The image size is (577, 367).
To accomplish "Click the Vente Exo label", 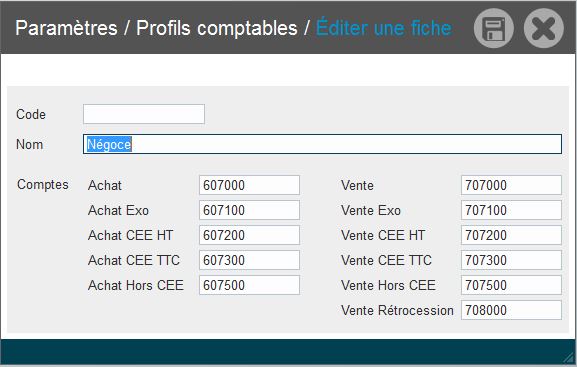I will point(371,210).
